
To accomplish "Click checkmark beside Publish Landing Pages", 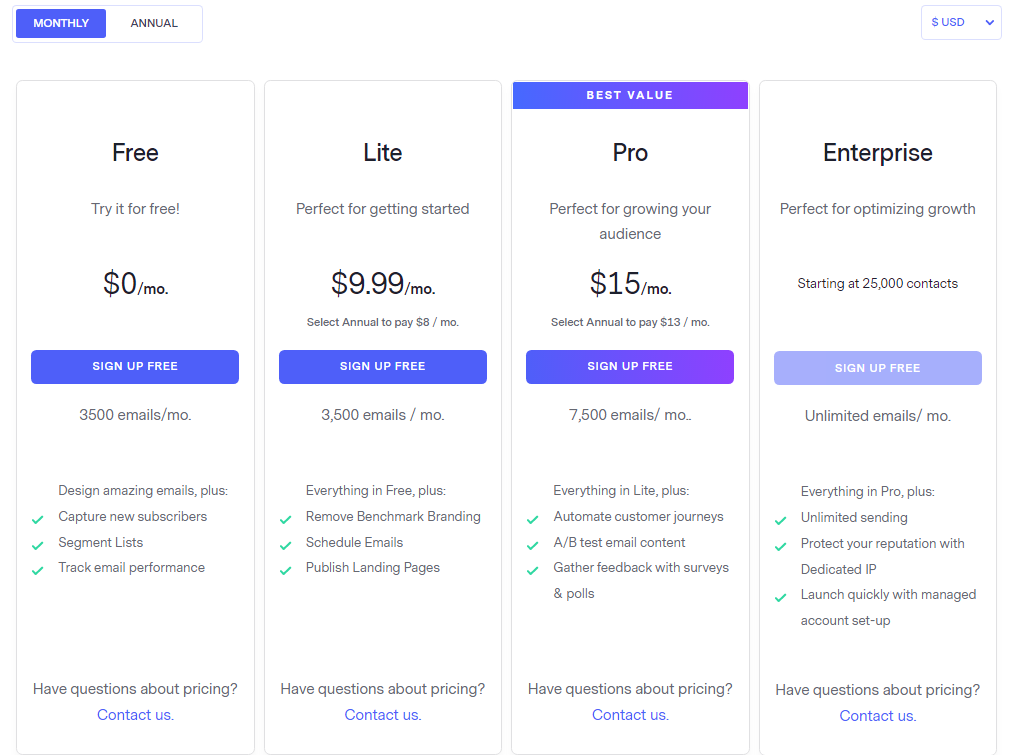I will click(285, 570).
